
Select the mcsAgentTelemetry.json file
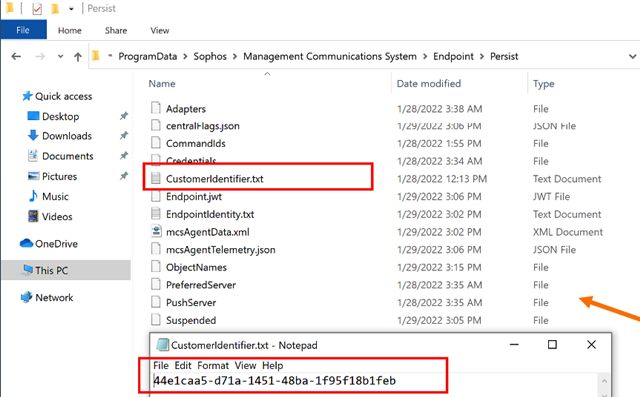(x=220, y=250)
